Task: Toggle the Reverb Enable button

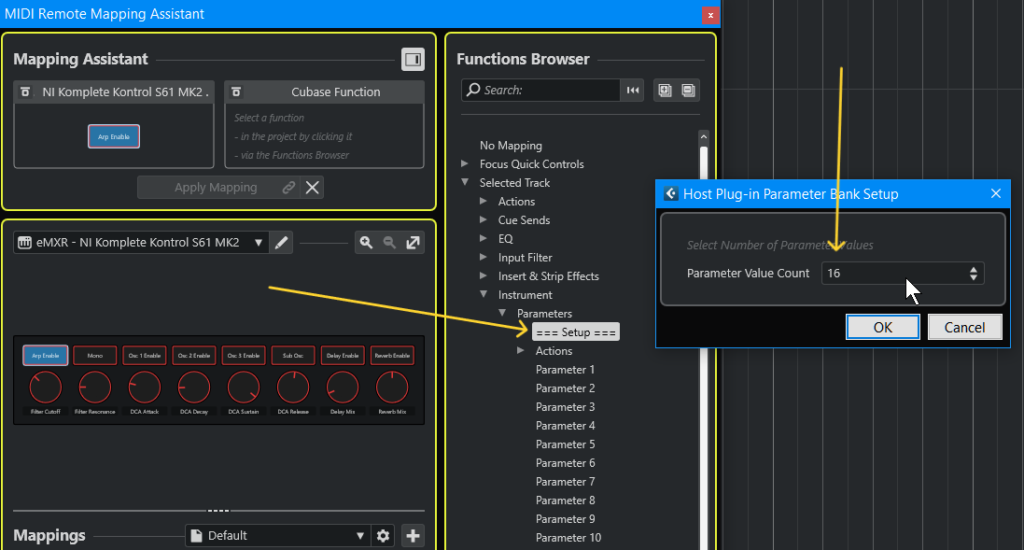Action: 392,355
